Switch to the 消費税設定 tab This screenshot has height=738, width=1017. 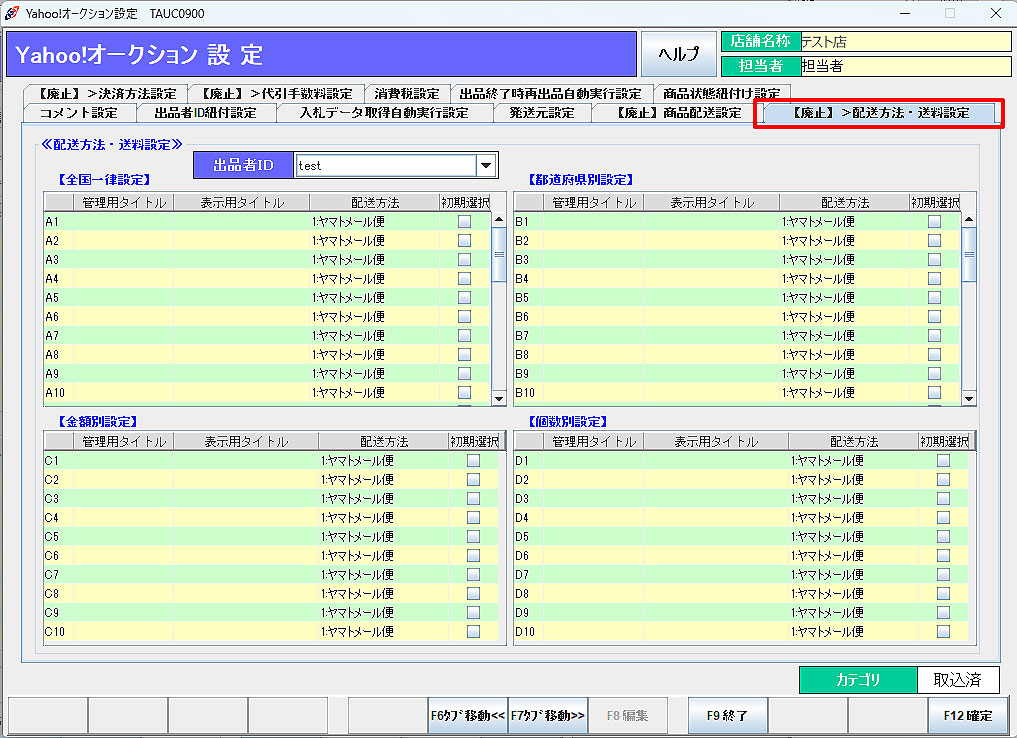[x=406, y=94]
